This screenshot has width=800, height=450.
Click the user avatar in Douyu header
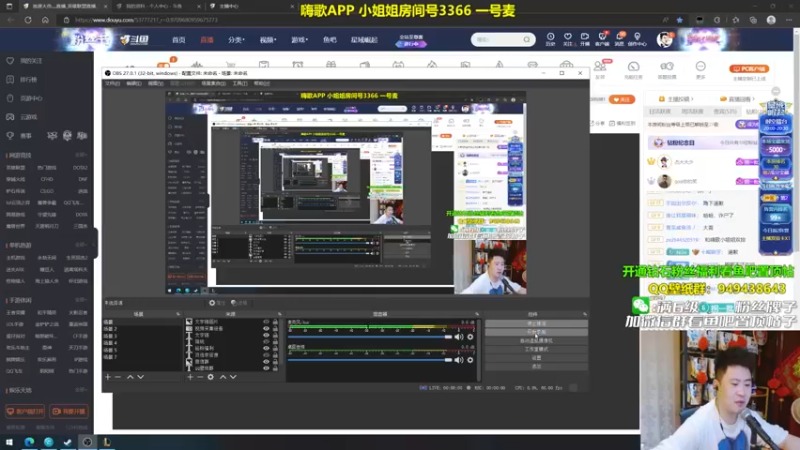664,39
